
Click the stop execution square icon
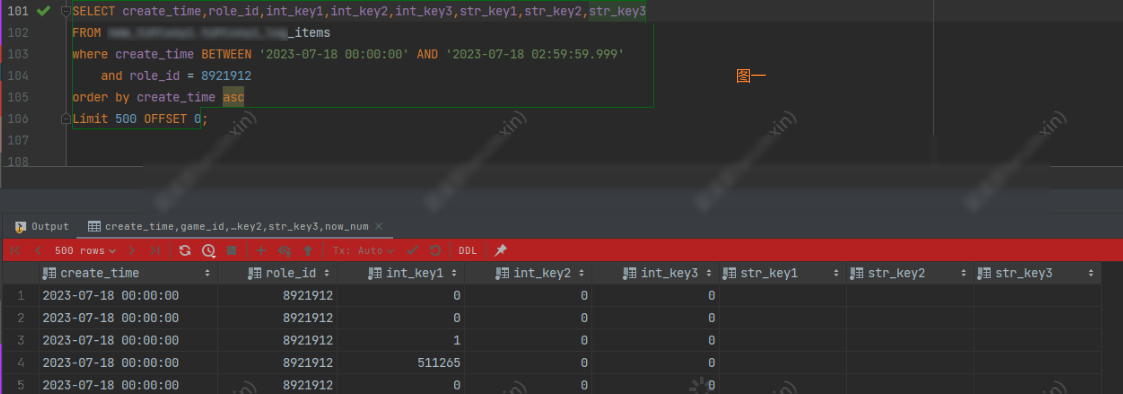click(x=231, y=251)
